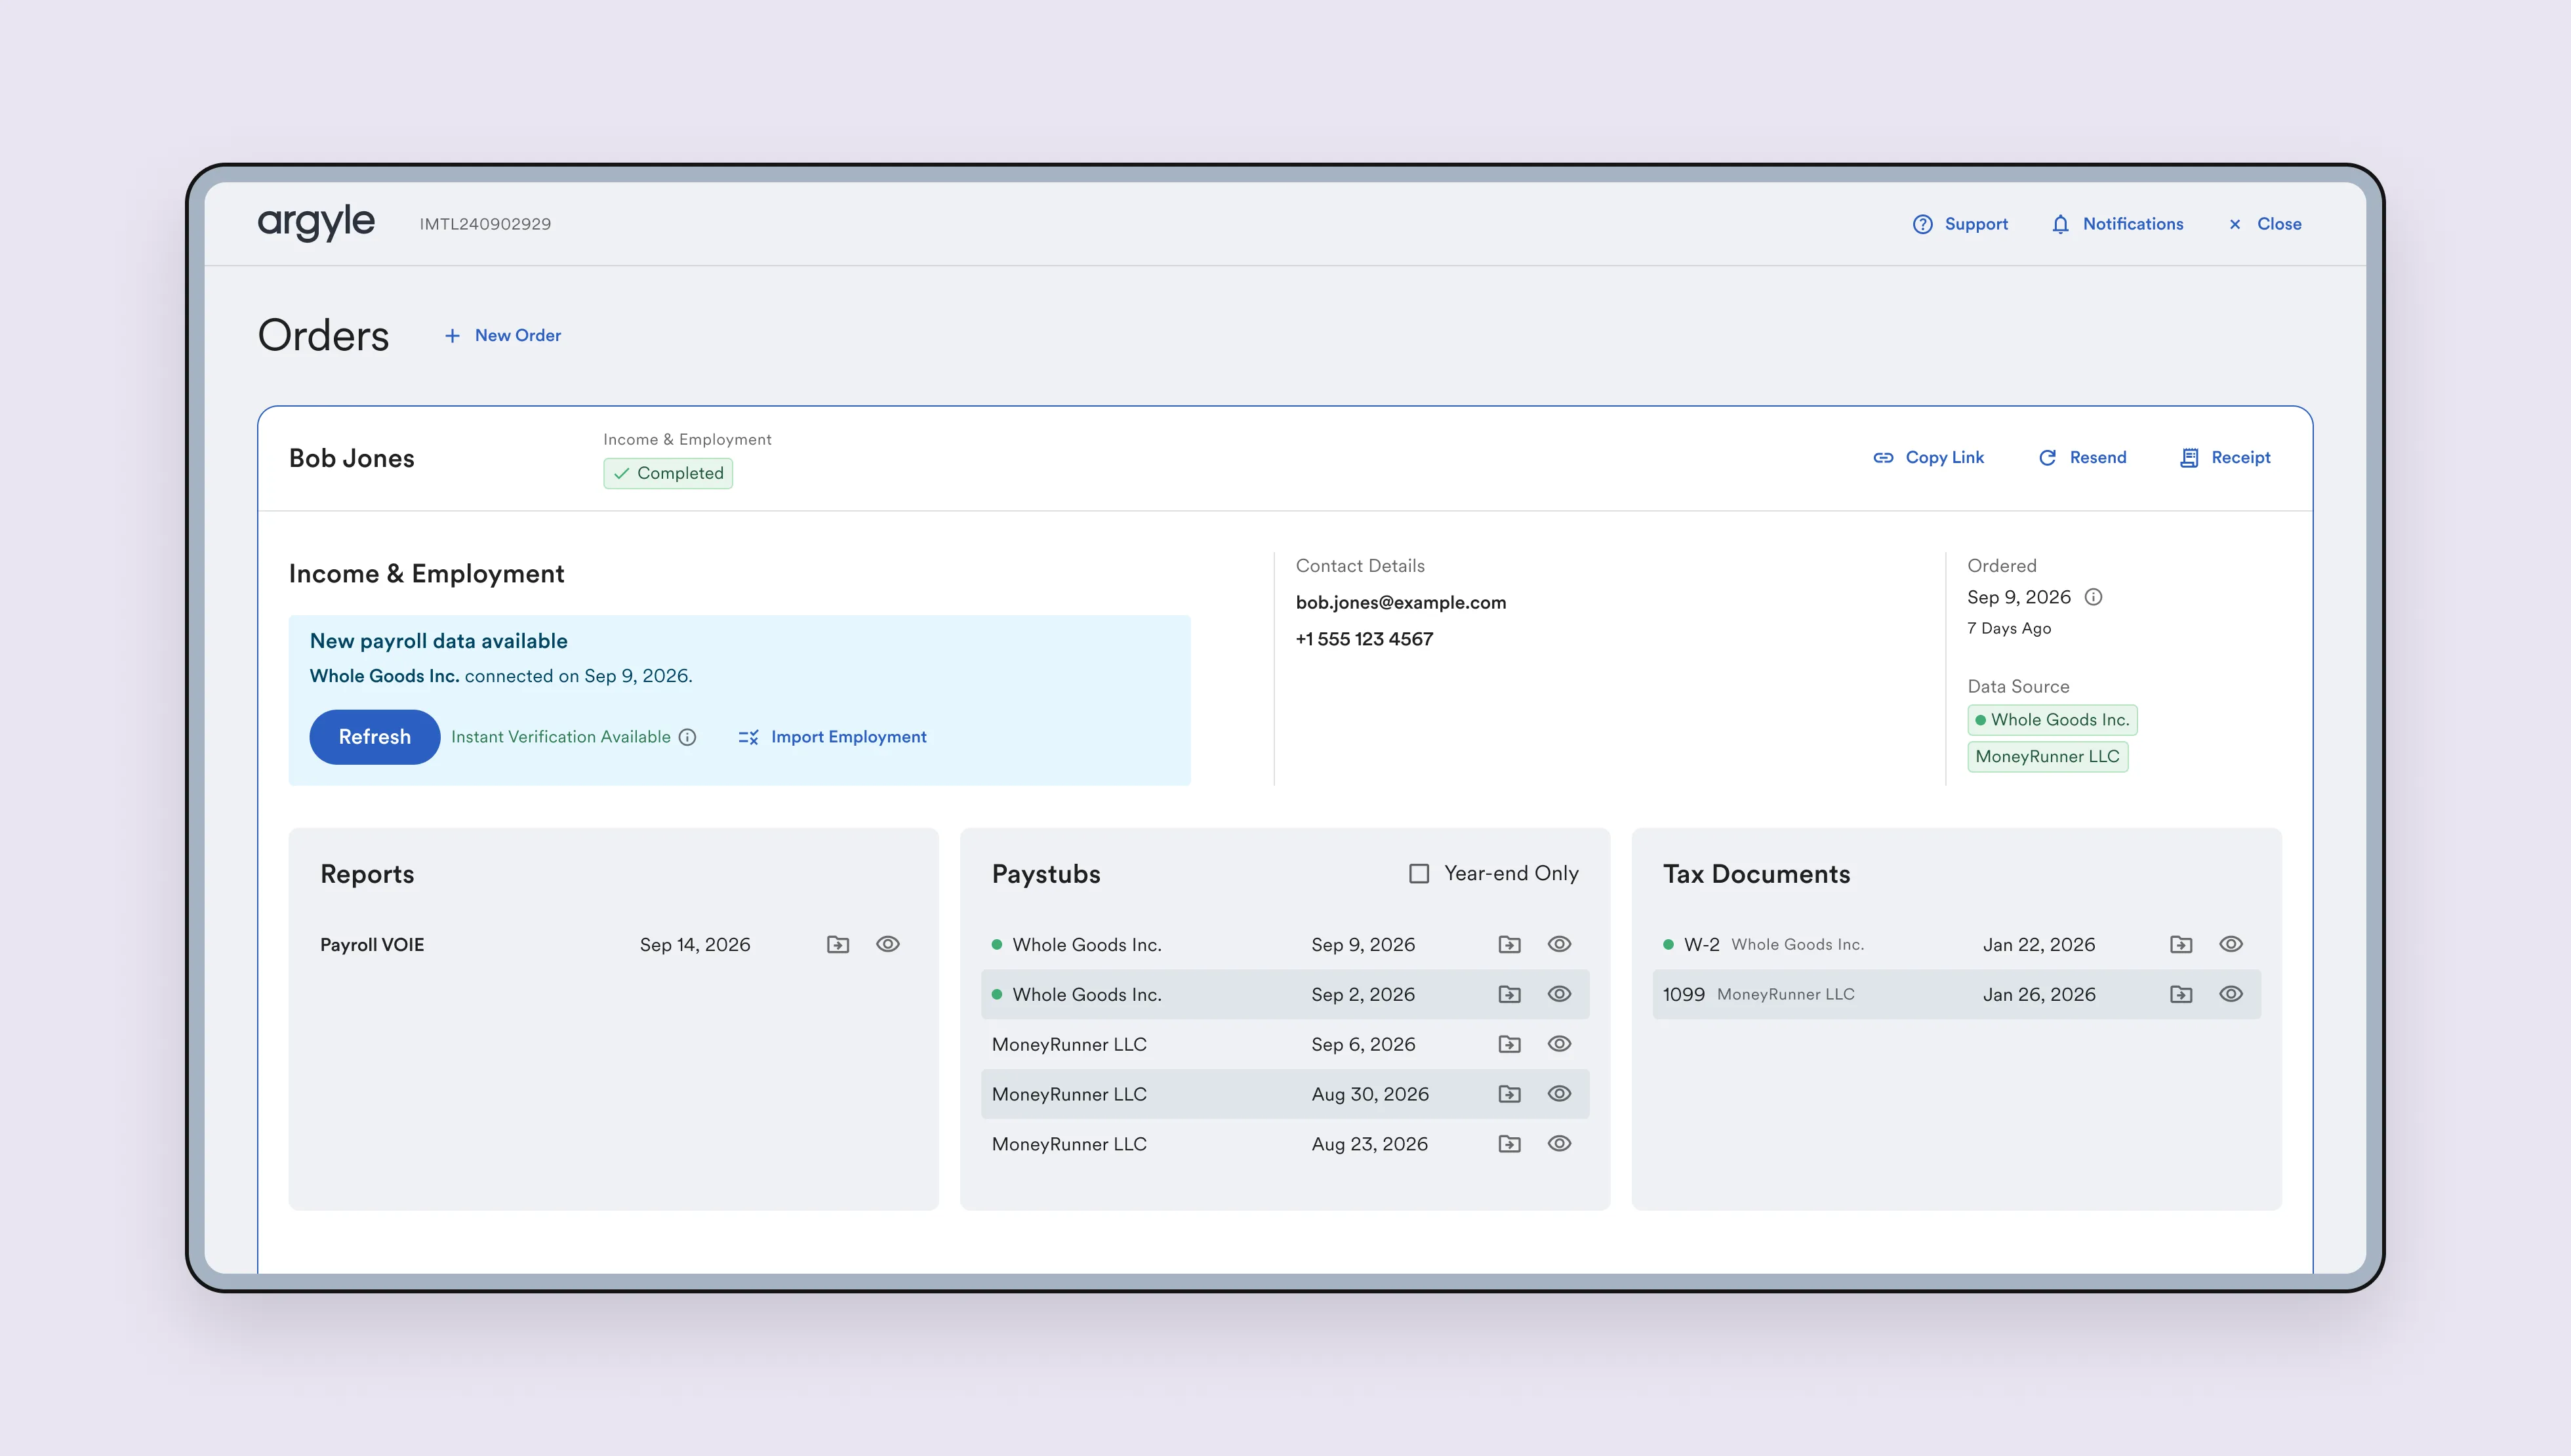Click the Jan 26, 2026 tax date
Screen dimensions: 2571x1456
[2039, 995]
